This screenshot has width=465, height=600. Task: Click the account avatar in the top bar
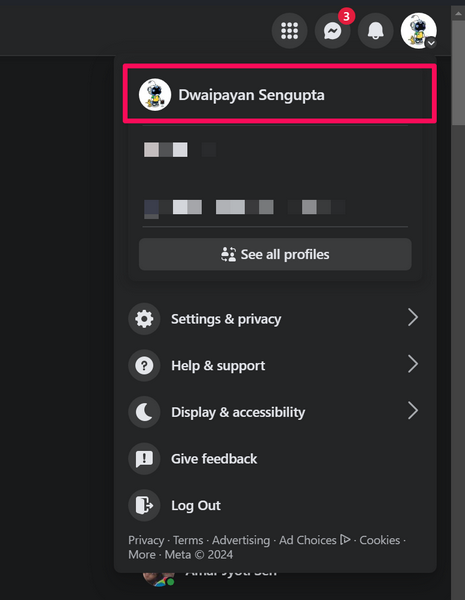click(x=419, y=31)
